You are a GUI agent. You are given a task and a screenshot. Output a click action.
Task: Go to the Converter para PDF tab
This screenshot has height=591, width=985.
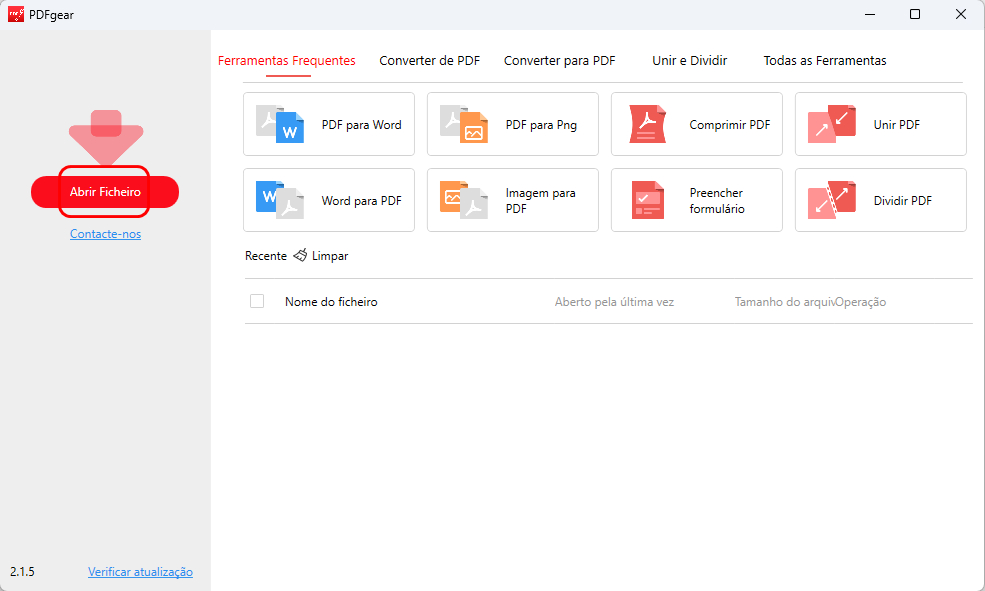tap(559, 61)
